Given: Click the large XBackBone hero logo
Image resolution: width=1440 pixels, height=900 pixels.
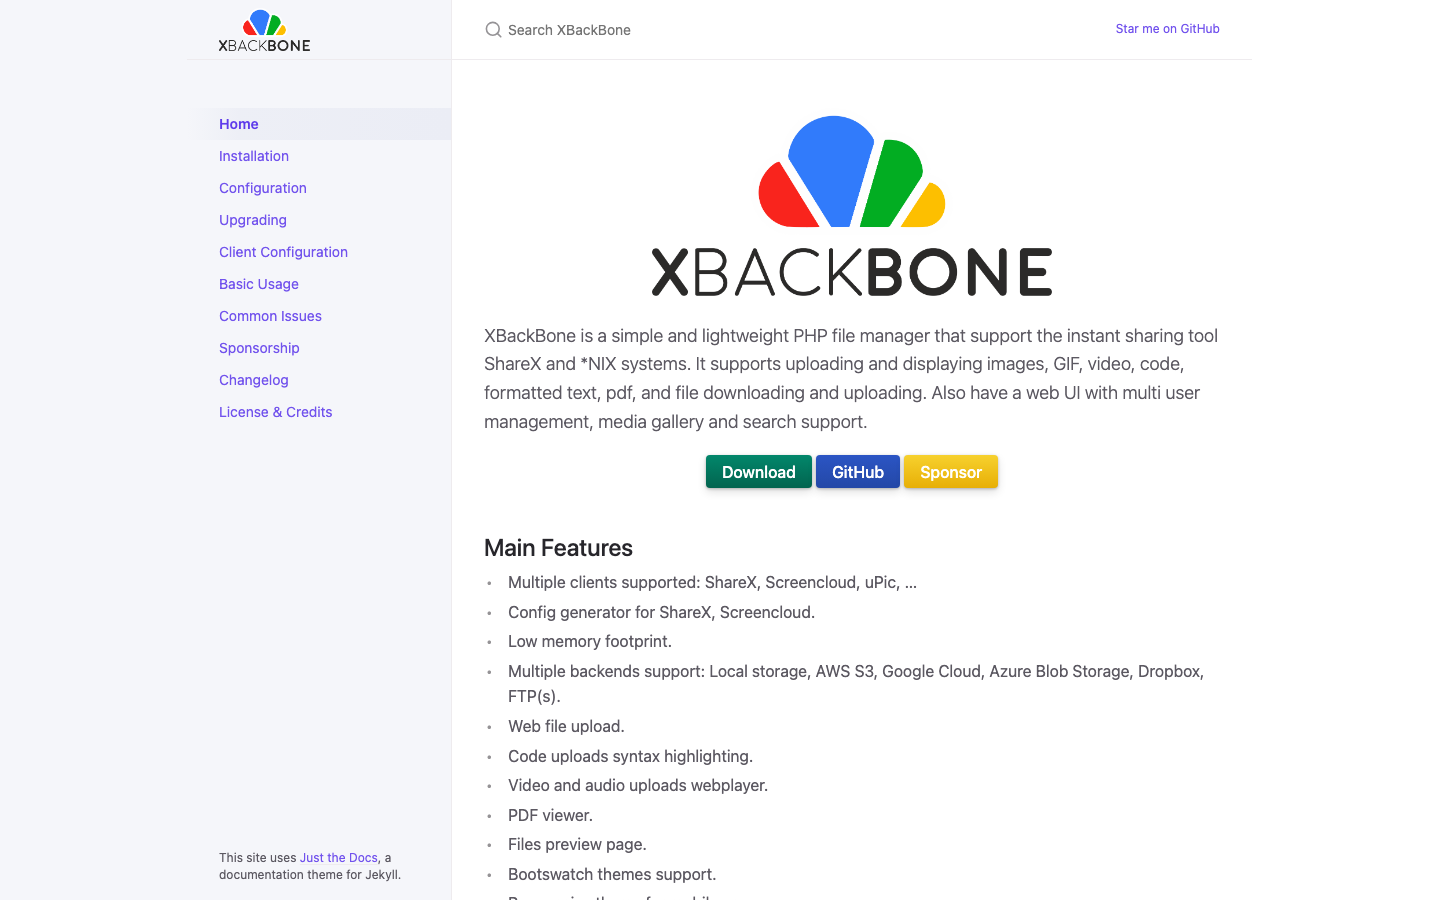Looking at the screenshot, I should (x=852, y=206).
